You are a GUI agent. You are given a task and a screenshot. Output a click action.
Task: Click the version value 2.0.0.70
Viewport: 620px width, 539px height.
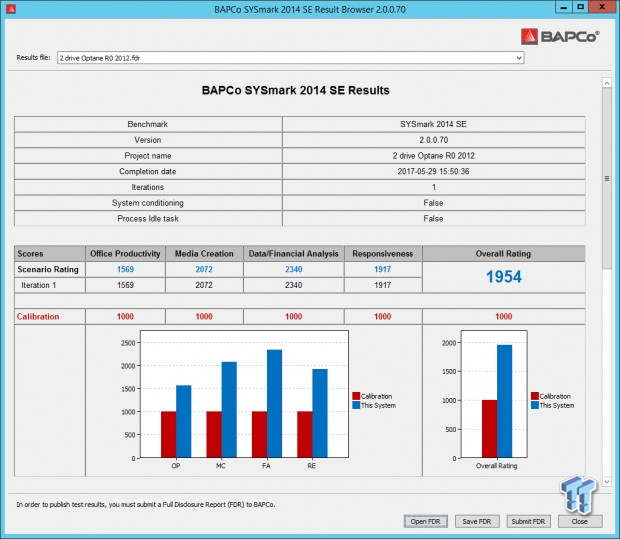(433, 140)
